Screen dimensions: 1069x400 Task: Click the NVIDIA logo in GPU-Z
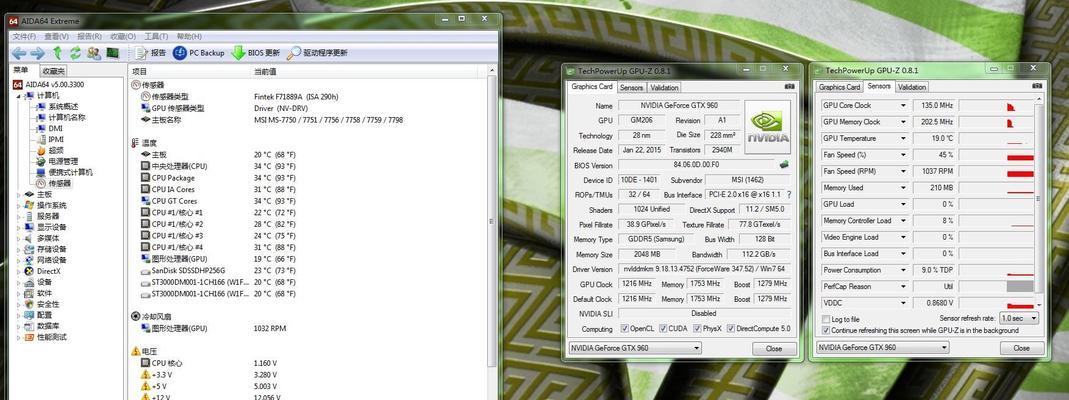click(768, 127)
